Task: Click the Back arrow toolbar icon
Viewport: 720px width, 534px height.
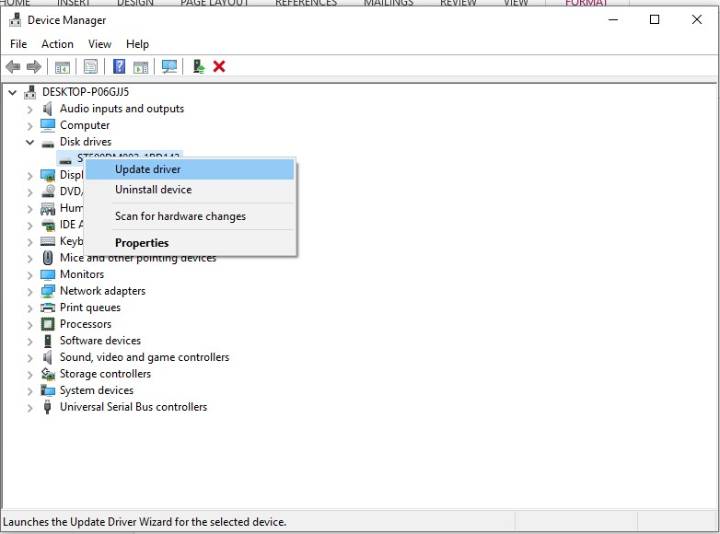Action: (13, 67)
